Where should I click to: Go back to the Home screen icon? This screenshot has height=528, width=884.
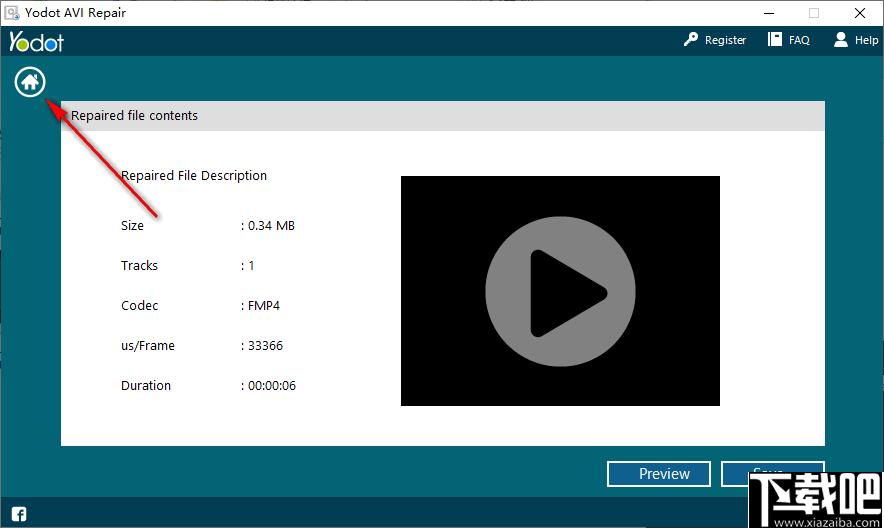(30, 82)
